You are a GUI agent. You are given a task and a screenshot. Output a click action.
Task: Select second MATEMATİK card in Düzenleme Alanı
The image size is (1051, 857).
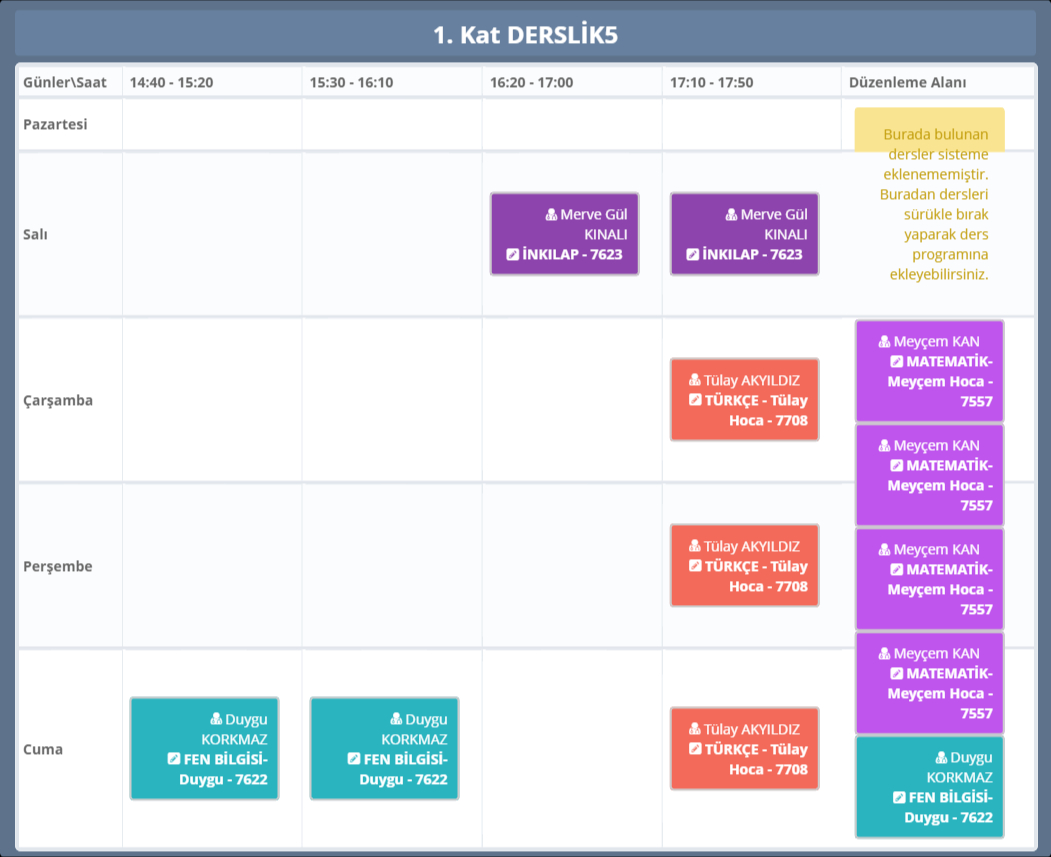tap(929, 475)
